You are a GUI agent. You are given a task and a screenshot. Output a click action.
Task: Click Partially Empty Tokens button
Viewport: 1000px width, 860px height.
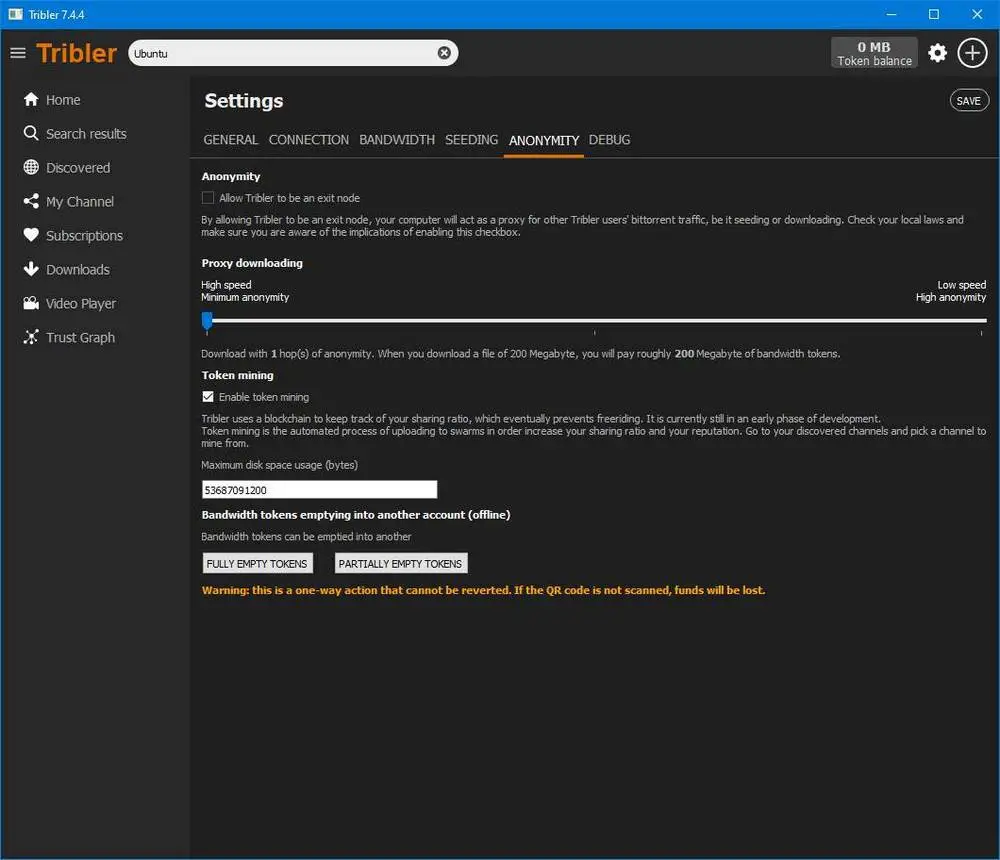pyautogui.click(x=401, y=563)
